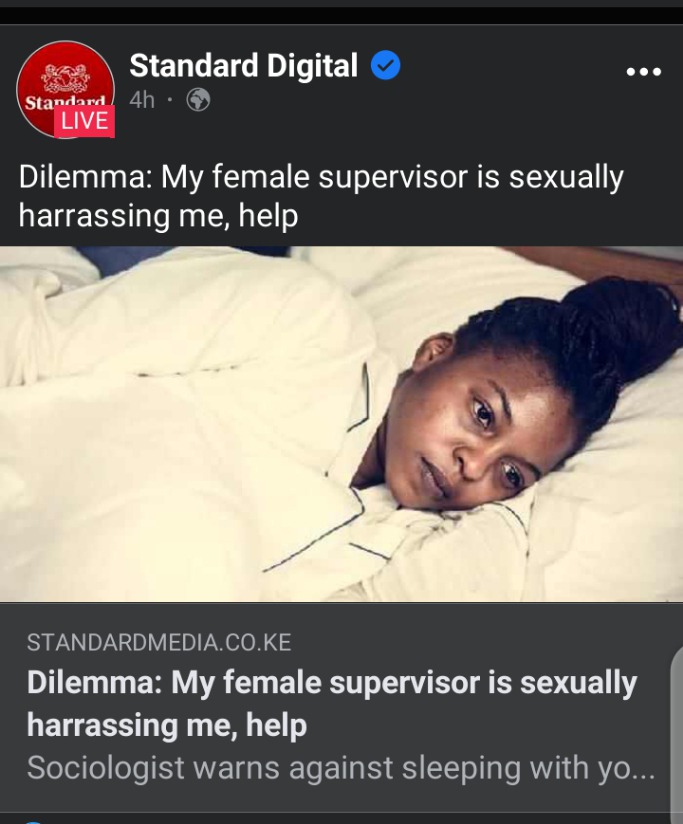The width and height of the screenshot is (683, 824).
Task: Click the 4h post timestamp
Action: 142,100
